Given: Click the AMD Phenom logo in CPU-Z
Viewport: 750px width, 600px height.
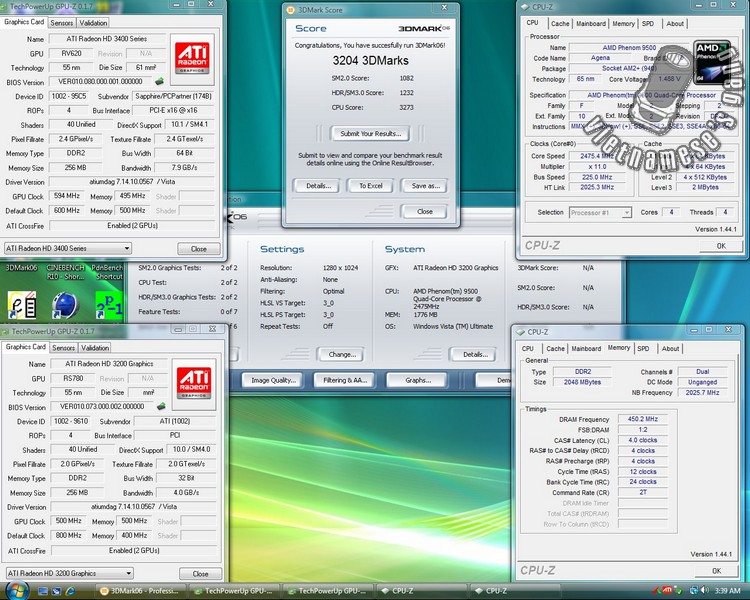Looking at the screenshot, I should (x=711, y=63).
